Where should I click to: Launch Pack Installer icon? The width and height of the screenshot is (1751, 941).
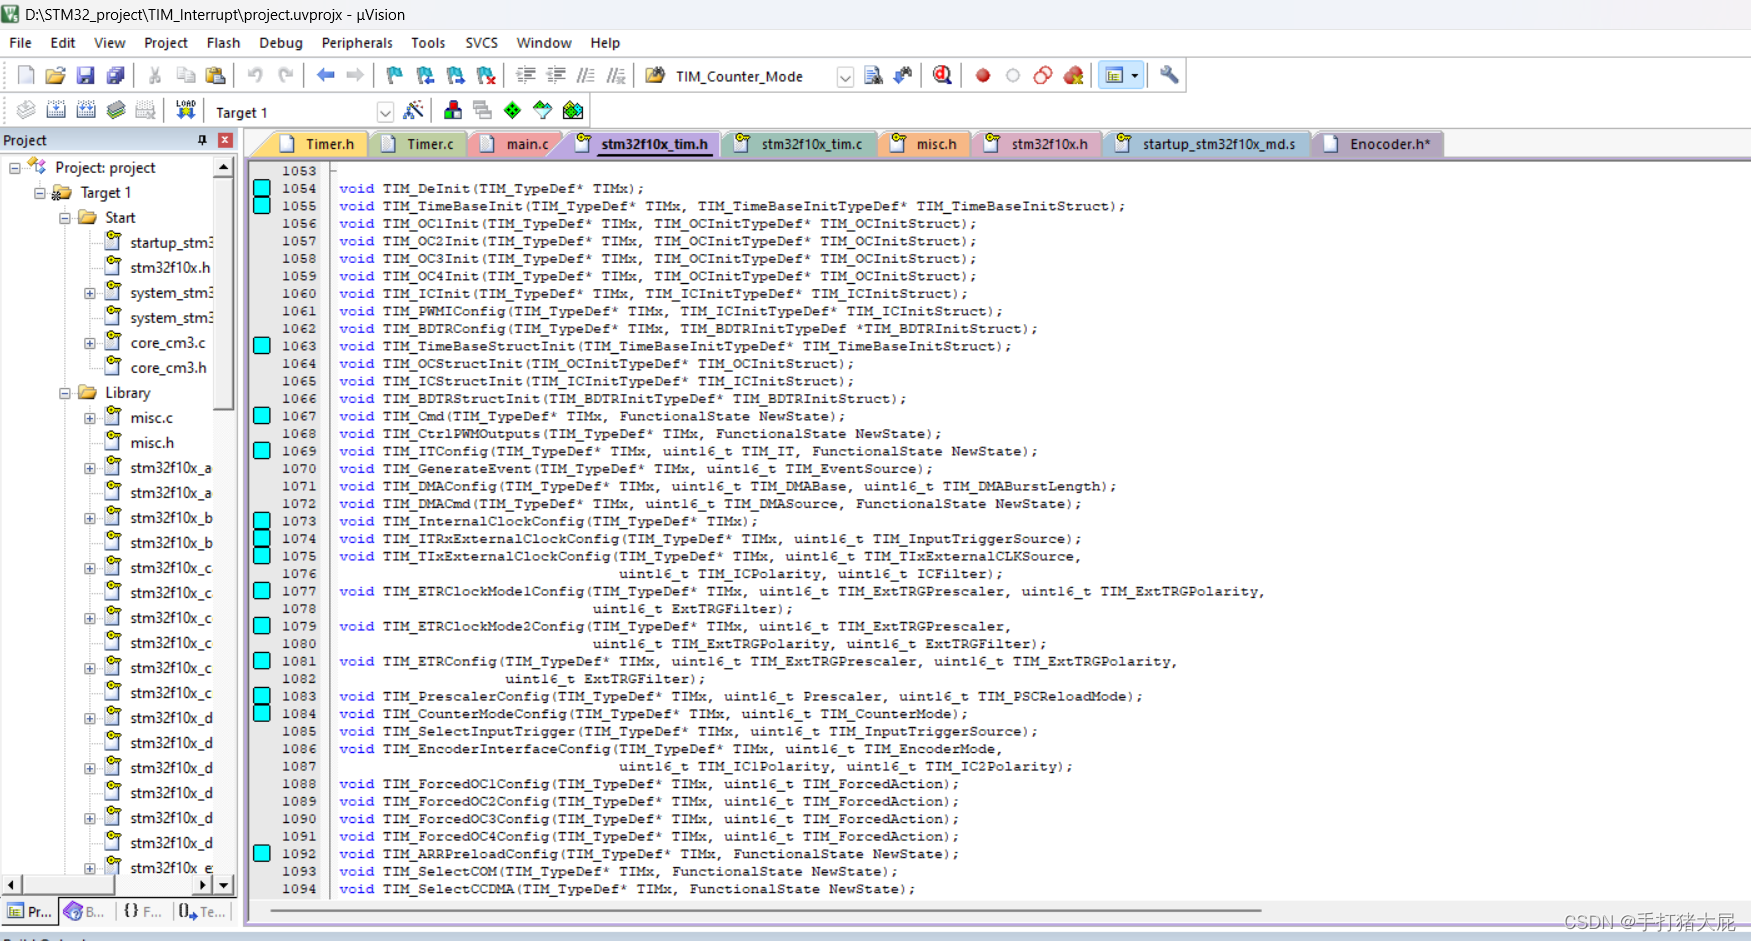573,110
